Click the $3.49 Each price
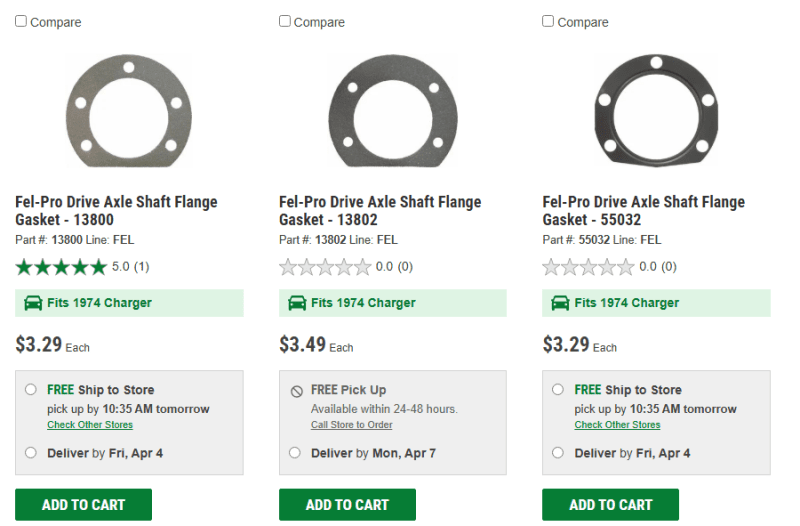The height and width of the screenshot is (526, 800). pyautogui.click(x=316, y=345)
